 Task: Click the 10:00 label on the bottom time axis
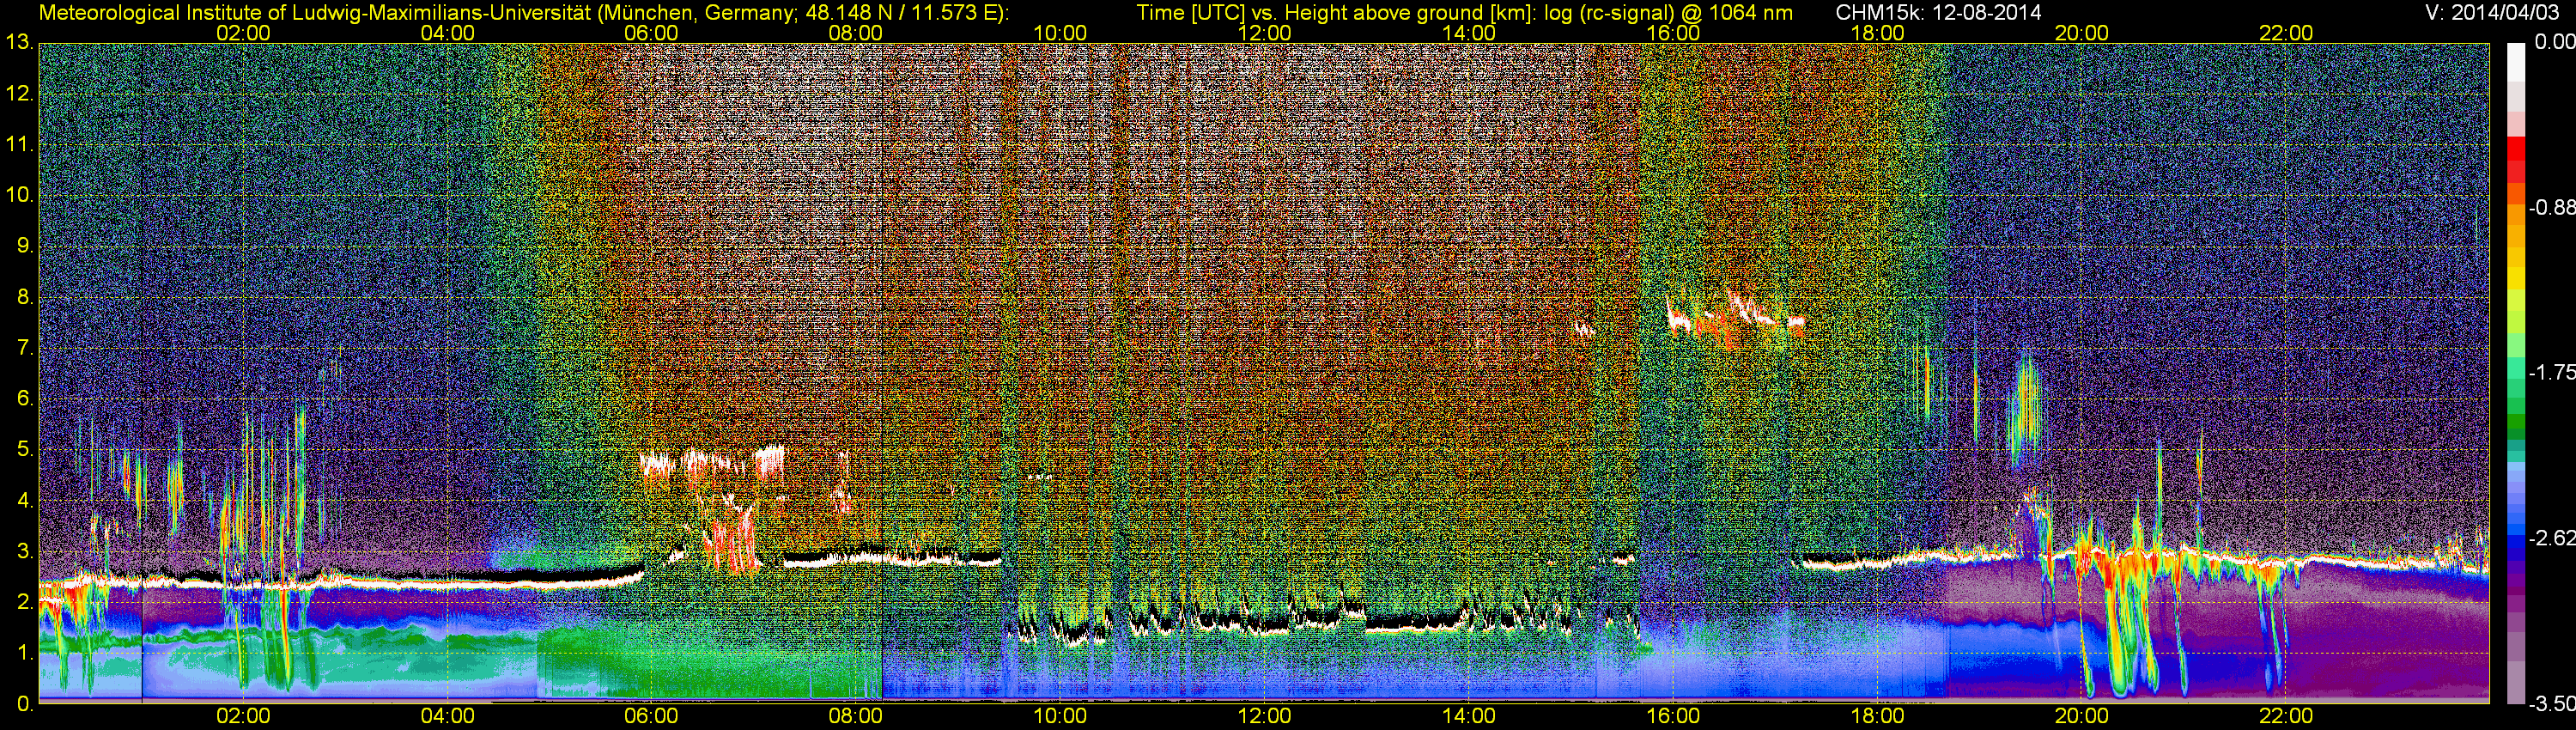pos(1060,716)
